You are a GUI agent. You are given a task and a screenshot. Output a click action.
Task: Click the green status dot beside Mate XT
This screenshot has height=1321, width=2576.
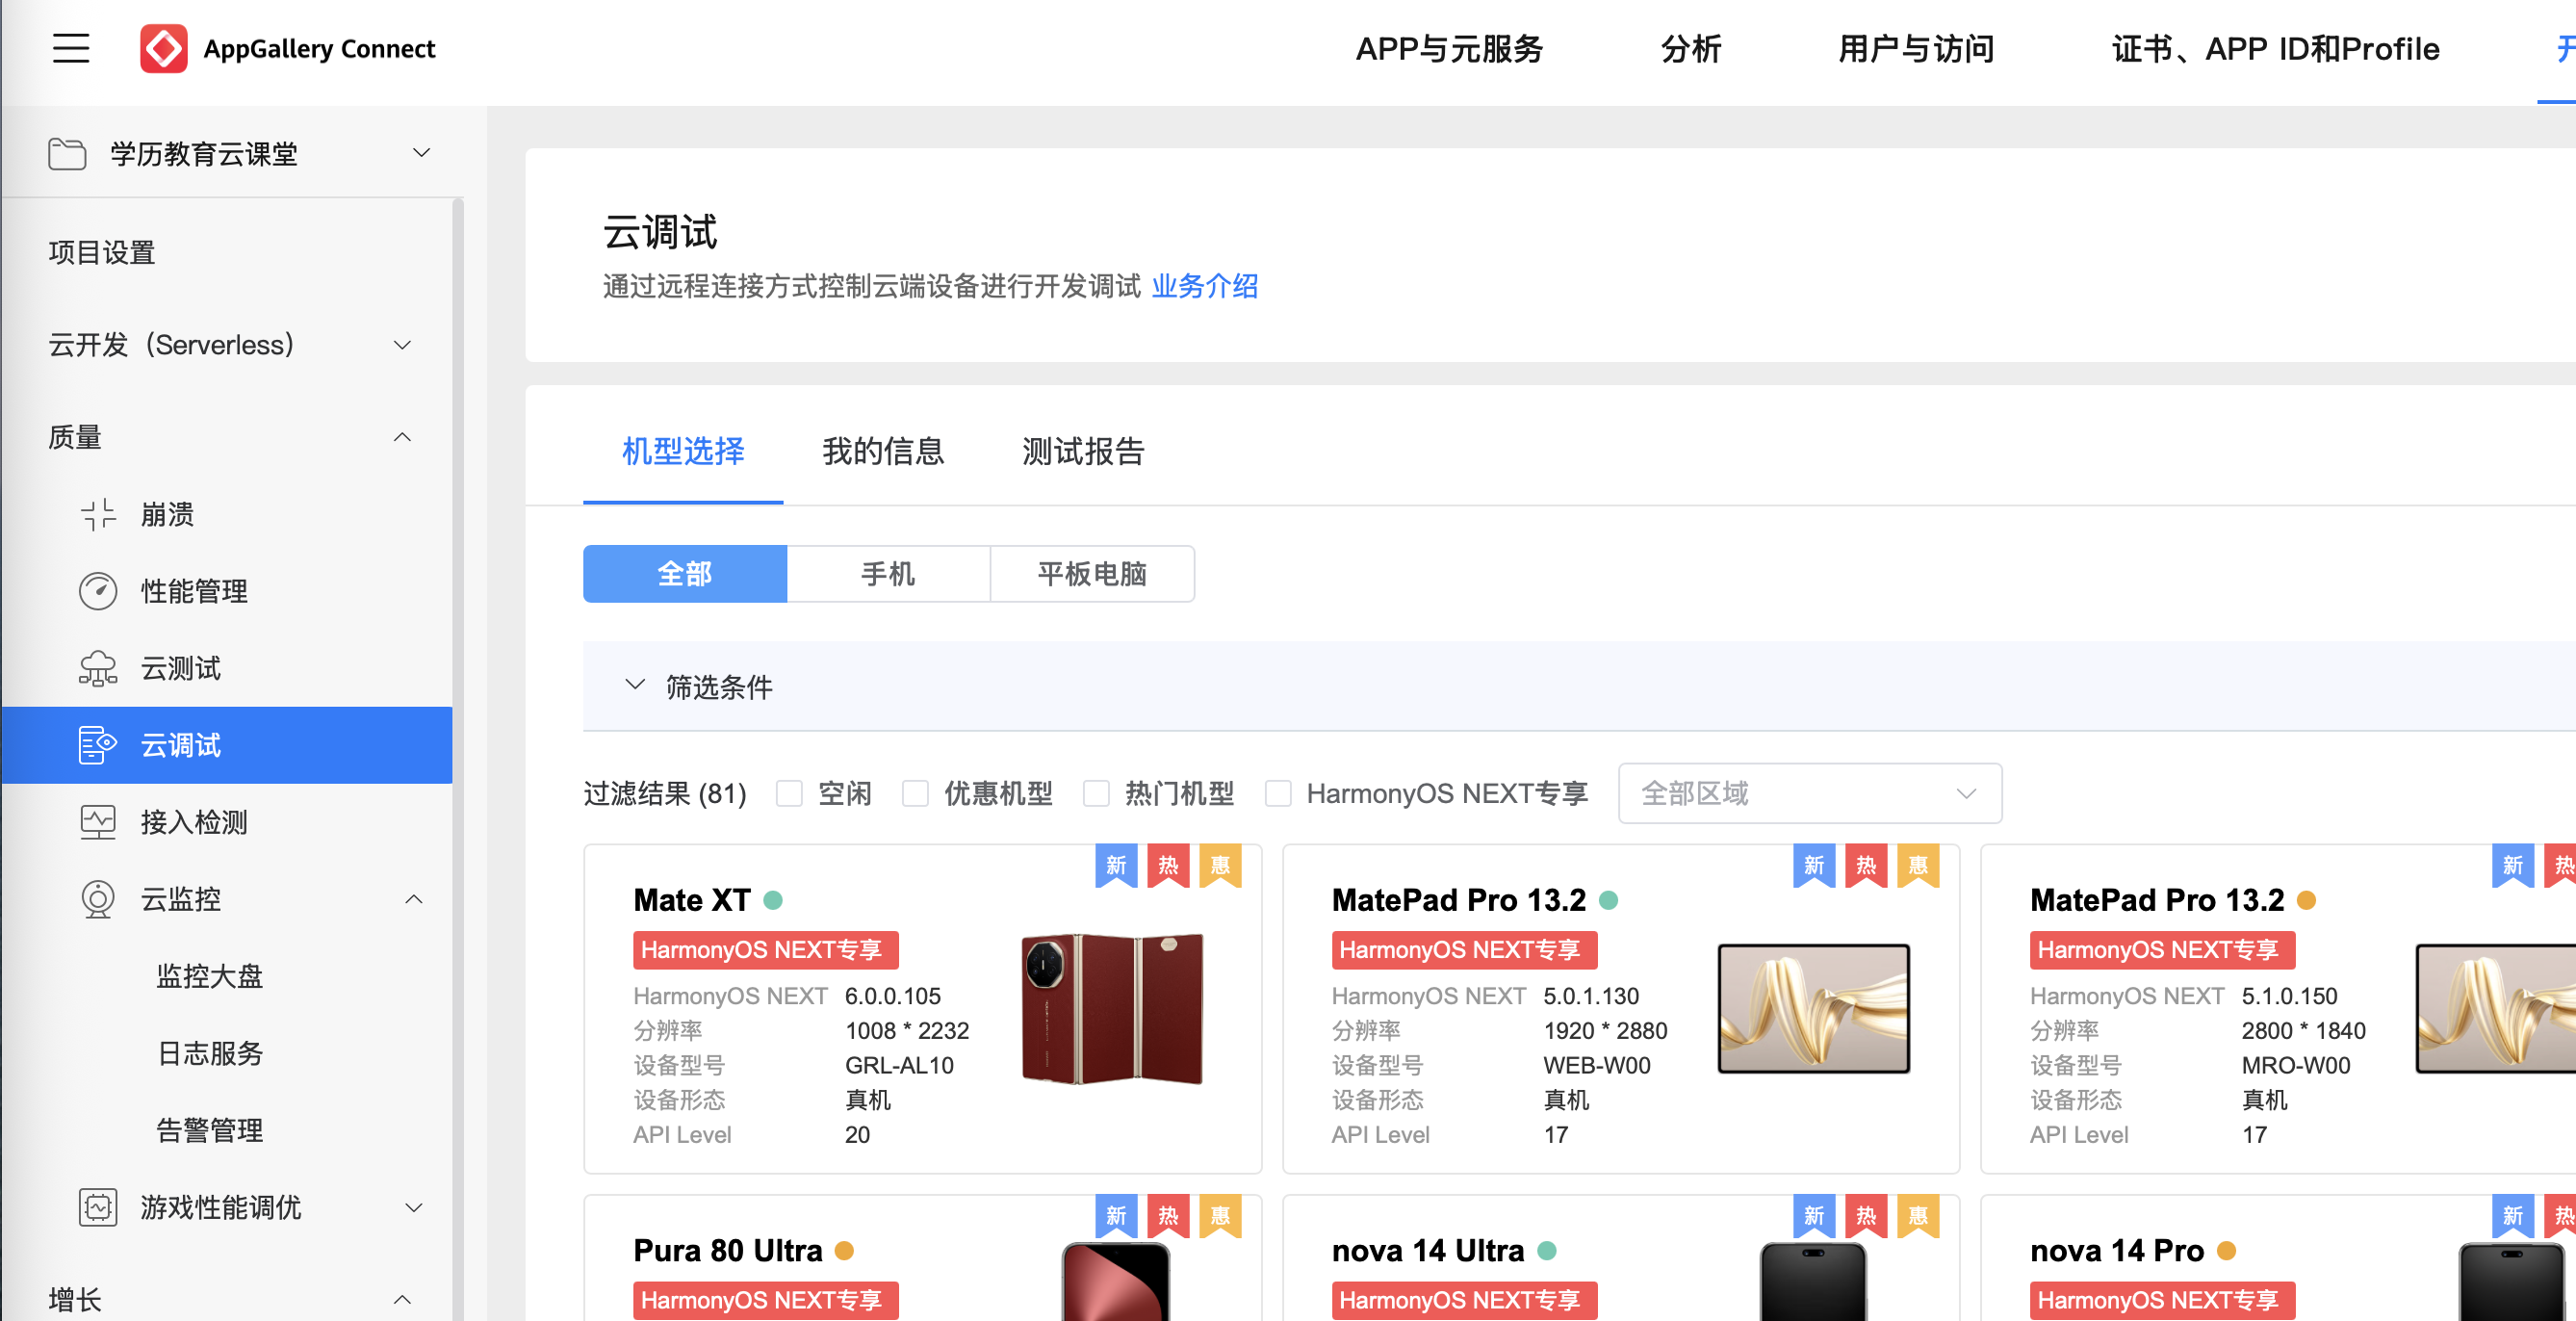(x=773, y=900)
